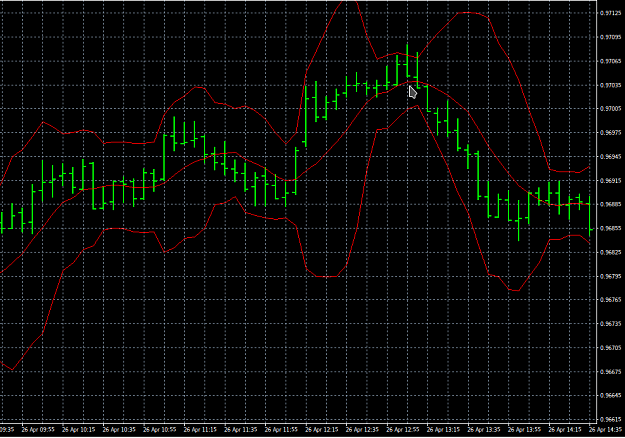Select the 26 Apr 13:55 time label
The image size is (625, 438).
(524, 430)
